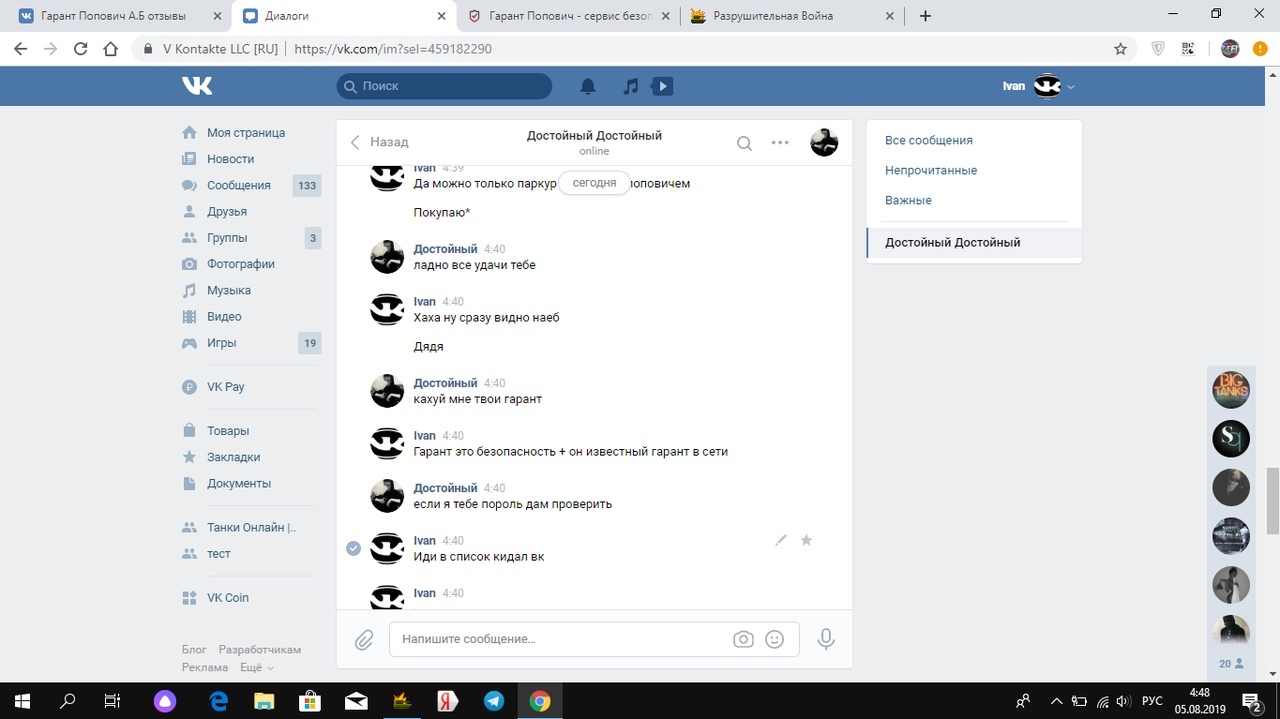Click the notifications bell icon

pos(588,87)
